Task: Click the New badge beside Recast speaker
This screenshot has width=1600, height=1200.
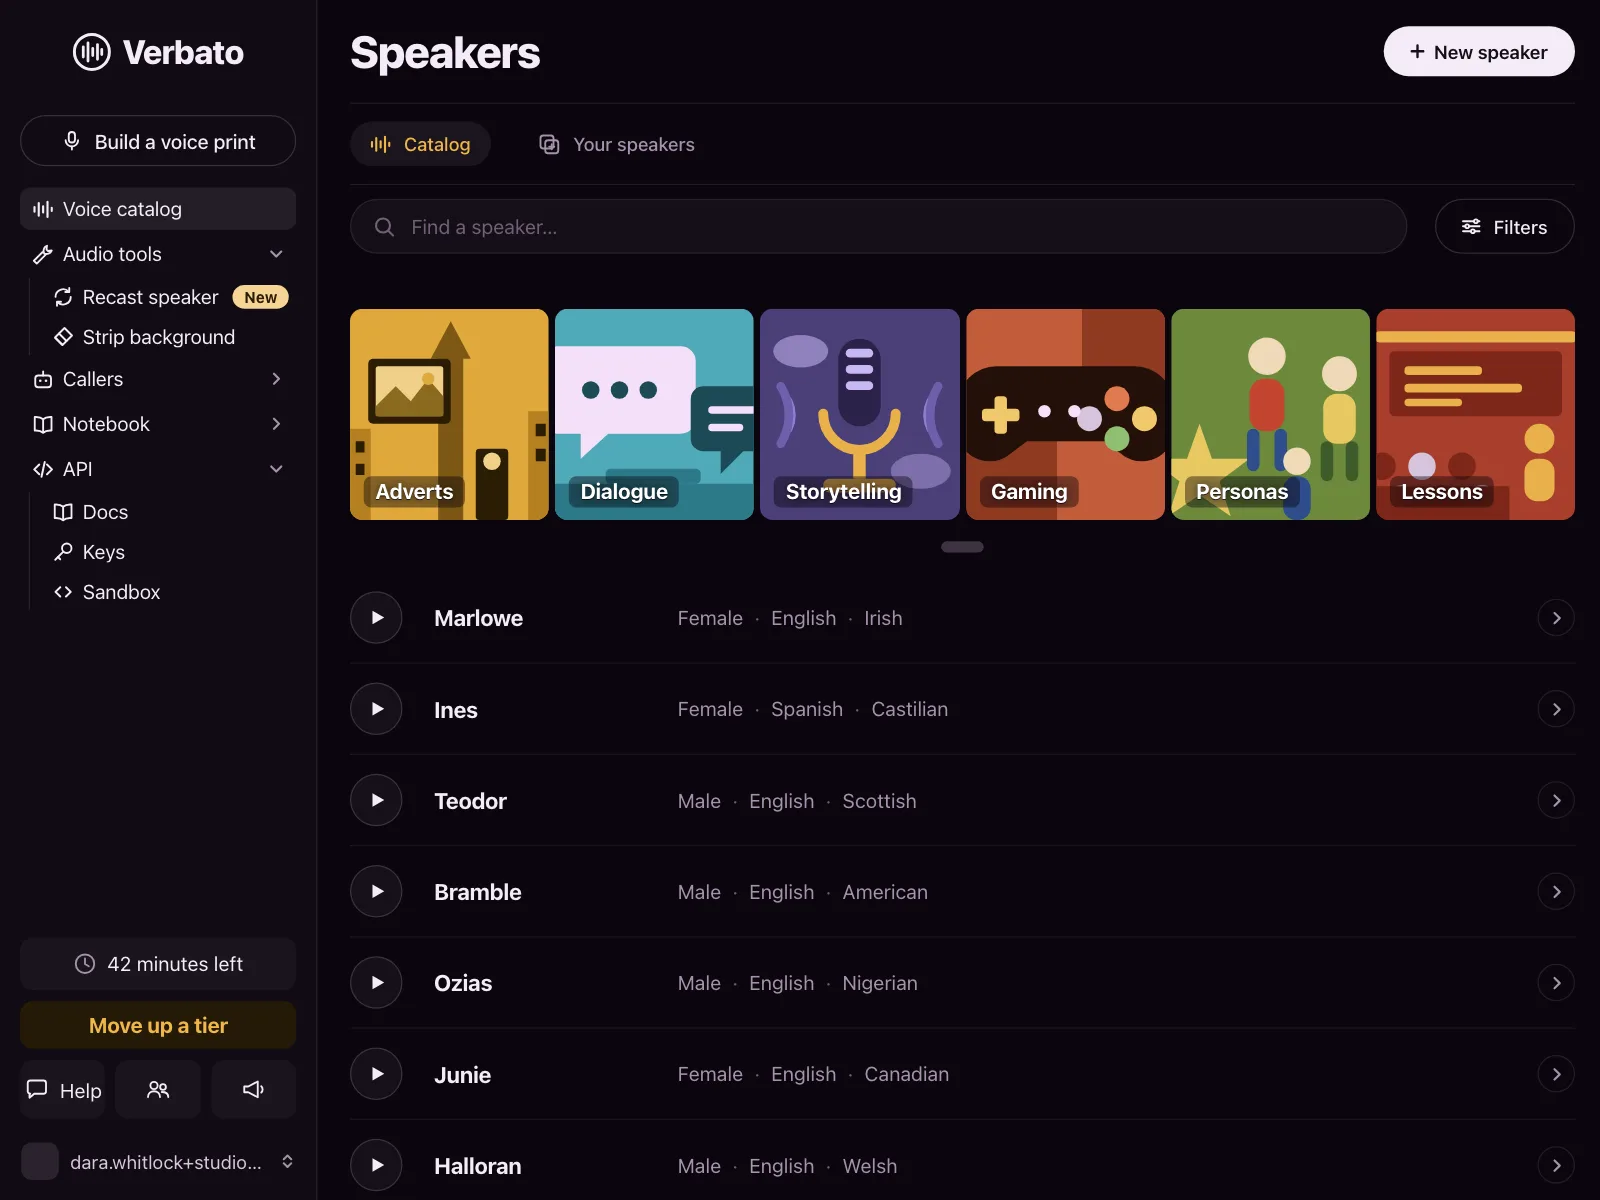Action: click(260, 297)
